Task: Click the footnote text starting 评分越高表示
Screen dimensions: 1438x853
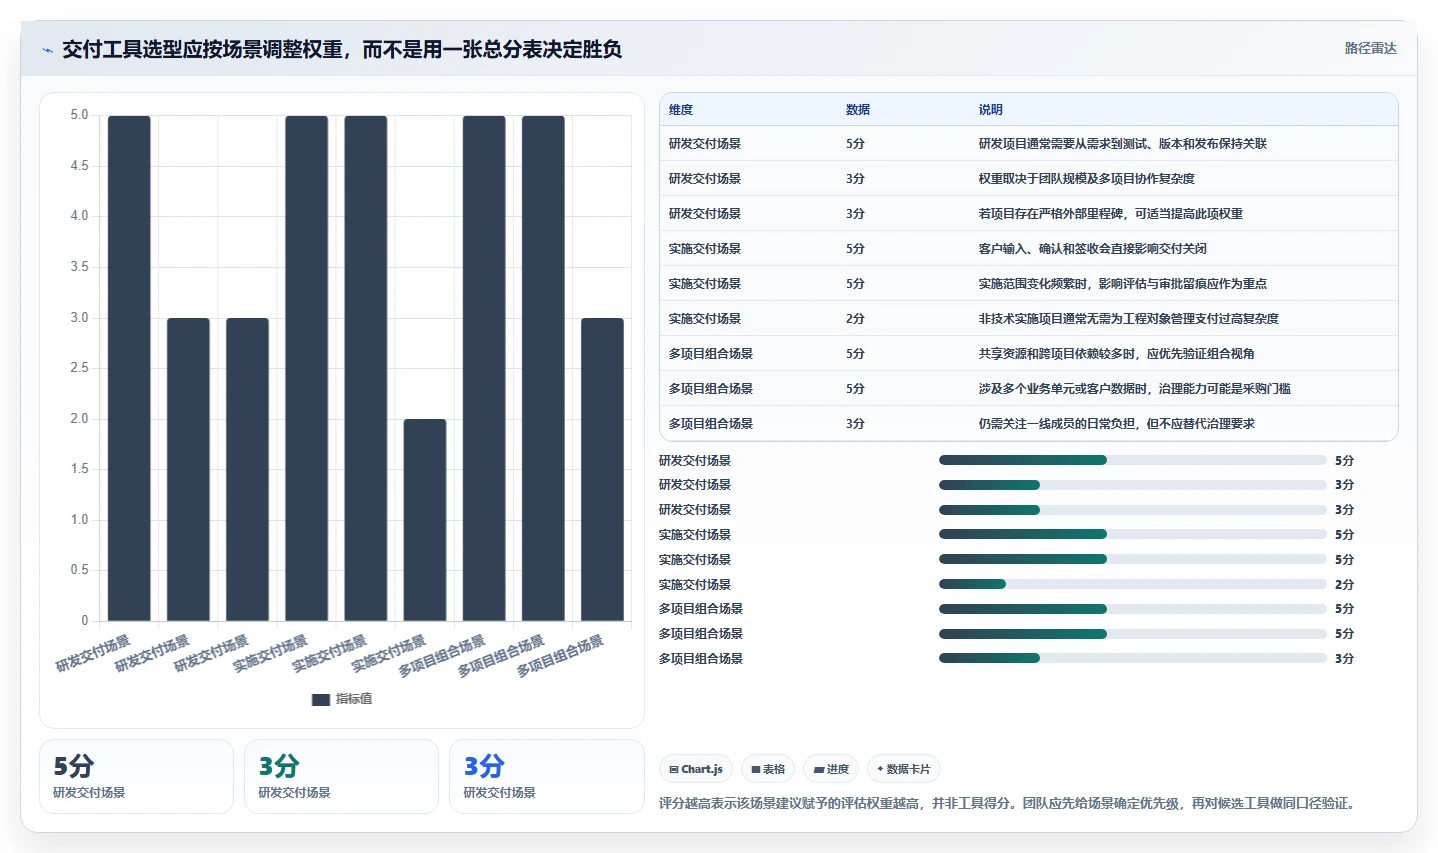Action: coord(1008,803)
